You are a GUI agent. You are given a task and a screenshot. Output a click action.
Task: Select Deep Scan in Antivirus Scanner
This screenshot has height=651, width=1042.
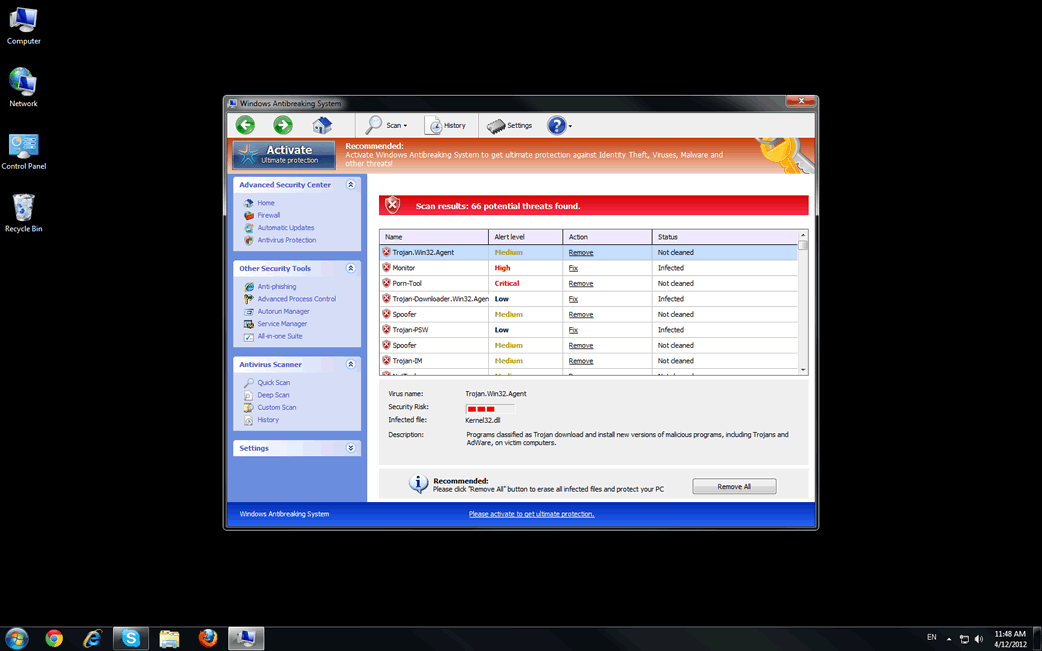point(273,395)
